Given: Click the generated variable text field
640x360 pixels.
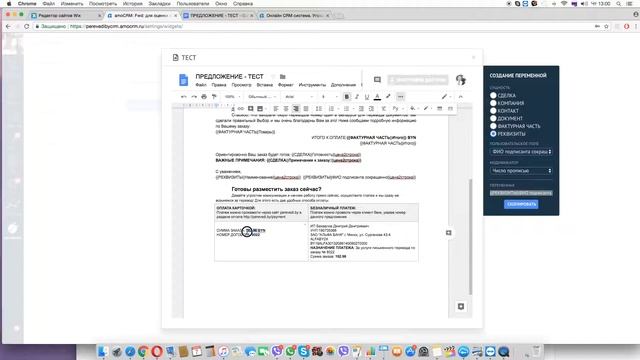Looking at the screenshot, I should (x=521, y=193).
